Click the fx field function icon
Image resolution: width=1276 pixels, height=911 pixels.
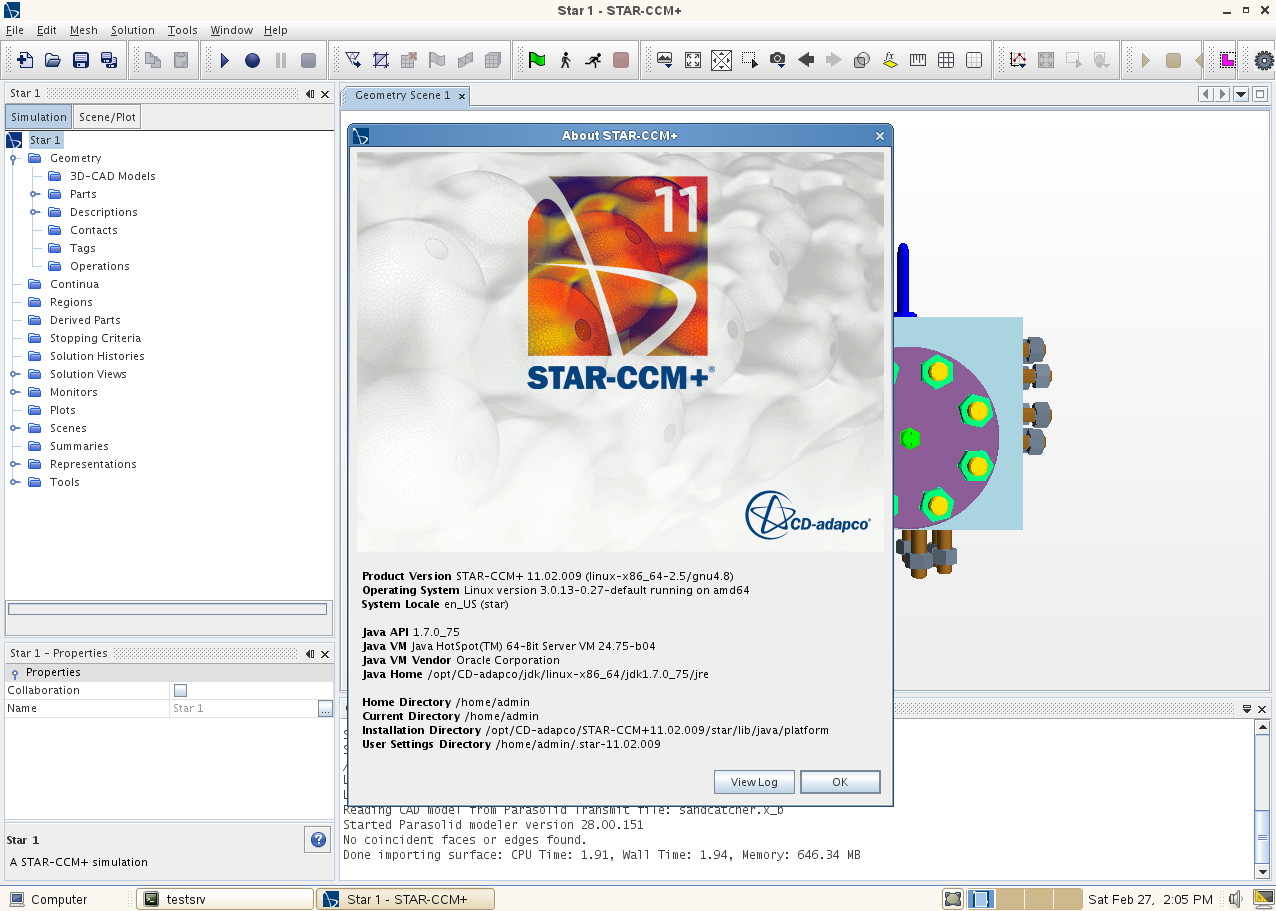tap(890, 60)
